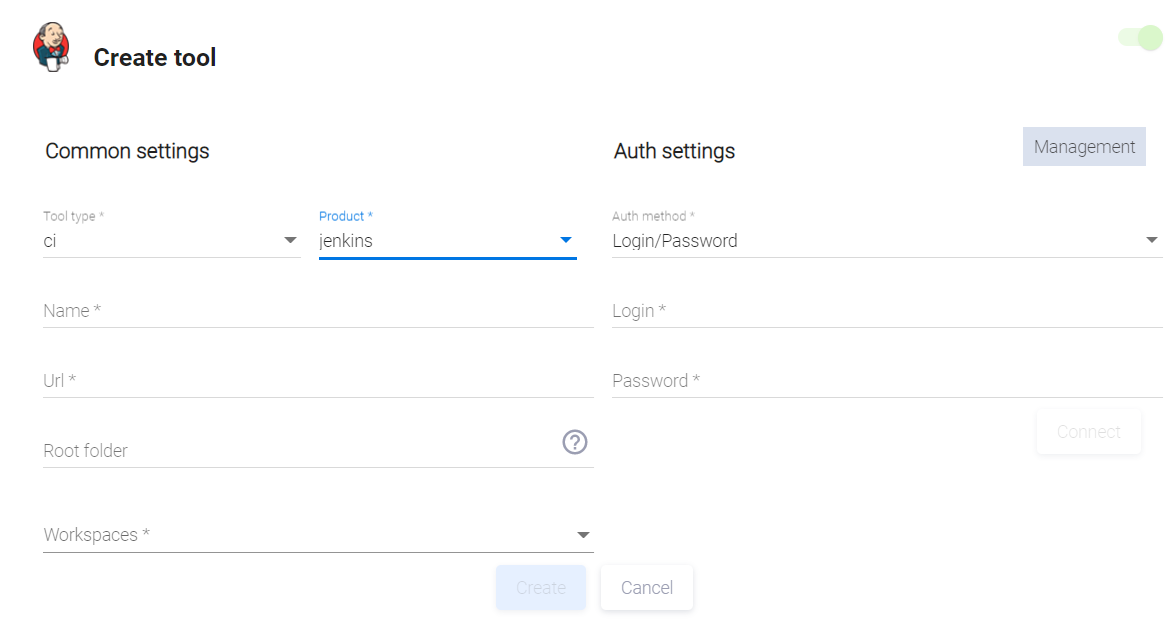Click into the Url field
The image size is (1176, 627).
click(318, 381)
